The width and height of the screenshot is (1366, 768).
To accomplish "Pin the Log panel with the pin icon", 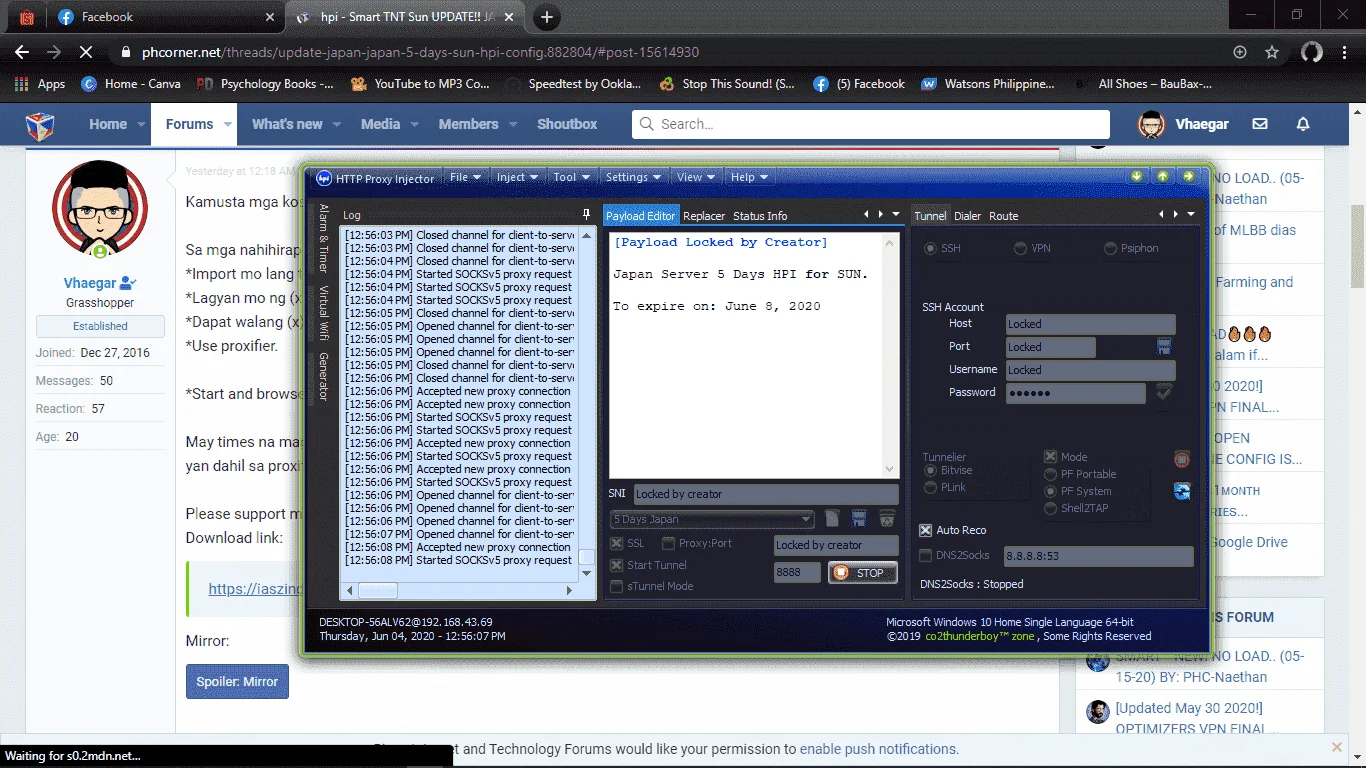I will (x=587, y=214).
